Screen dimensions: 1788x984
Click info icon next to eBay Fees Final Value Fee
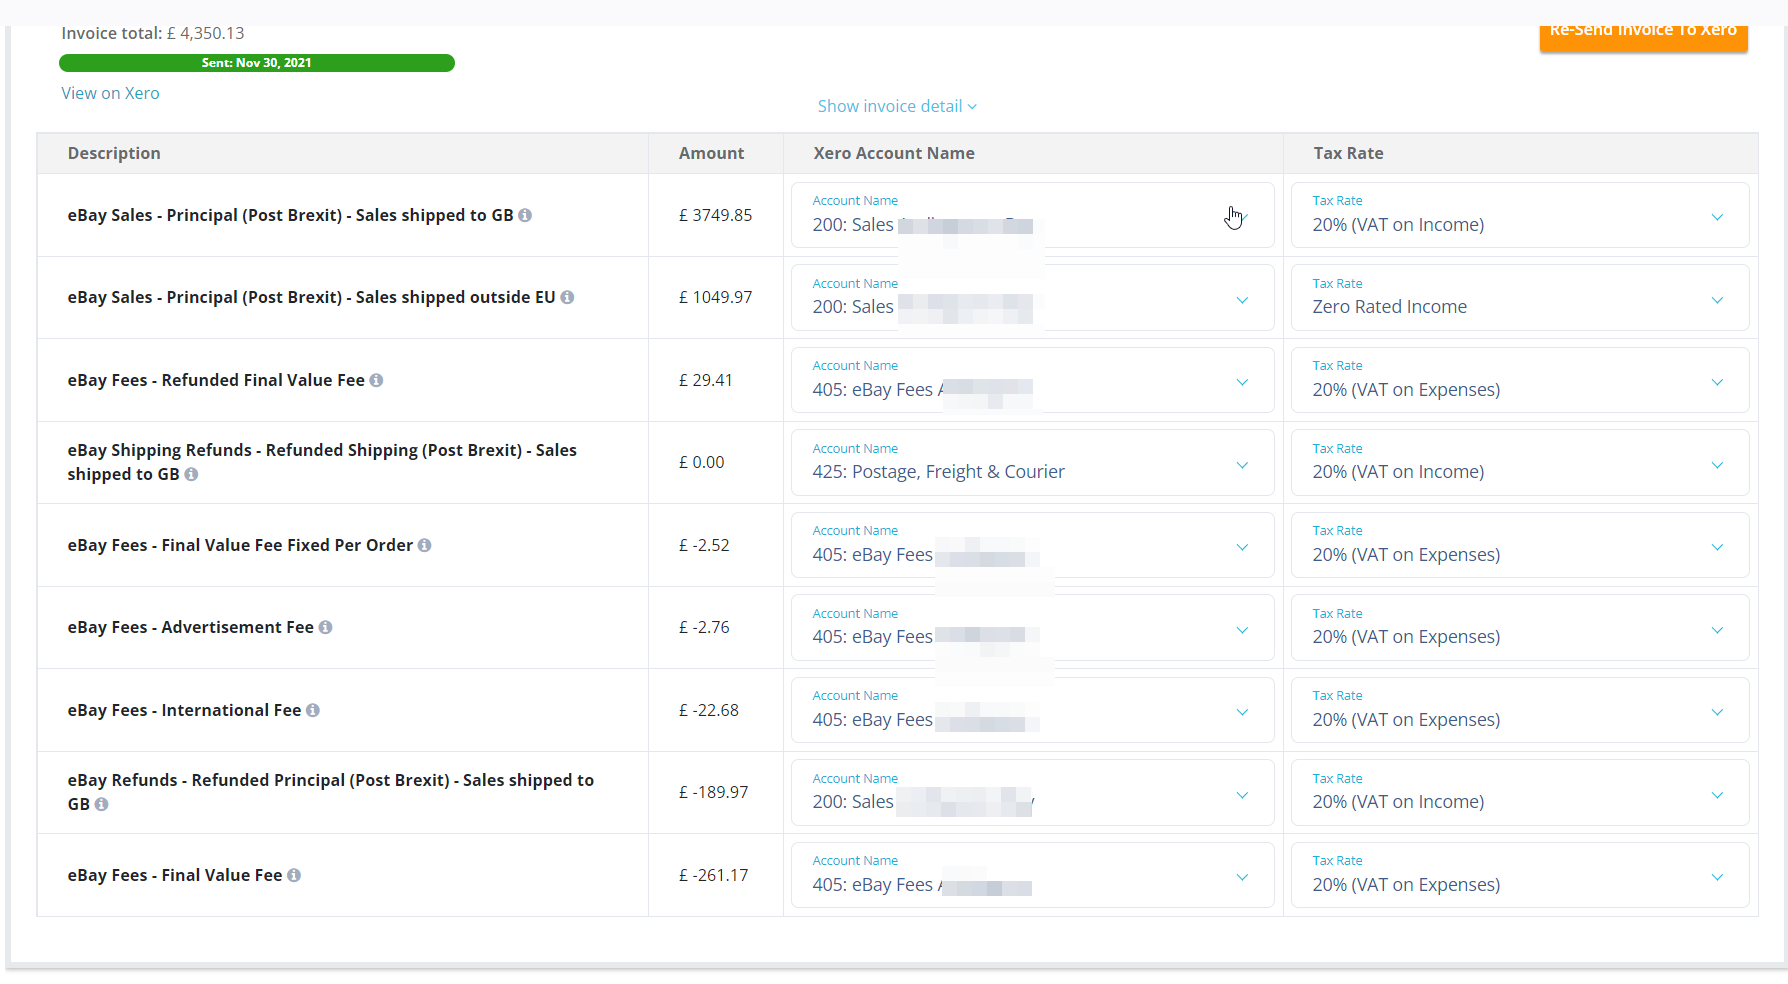pos(294,875)
